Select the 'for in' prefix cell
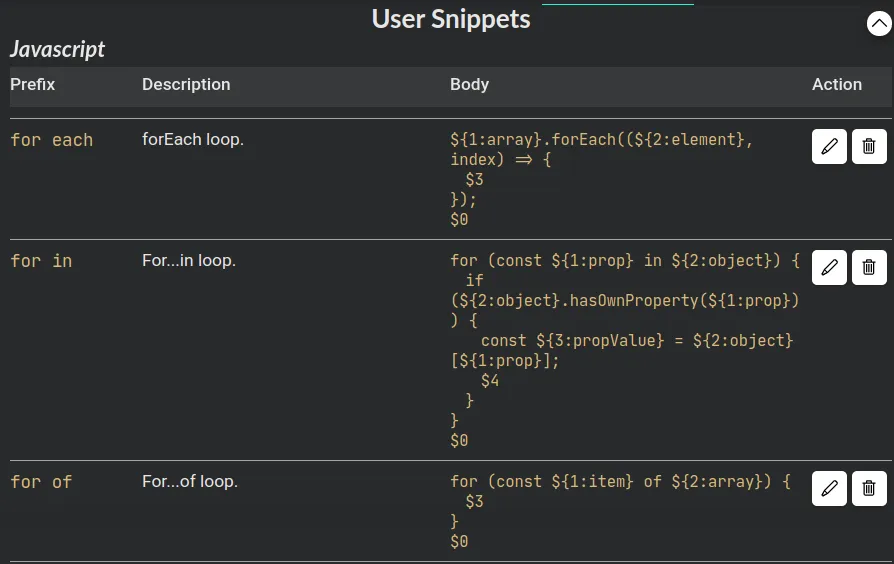The width and height of the screenshot is (894, 564). pos(41,261)
